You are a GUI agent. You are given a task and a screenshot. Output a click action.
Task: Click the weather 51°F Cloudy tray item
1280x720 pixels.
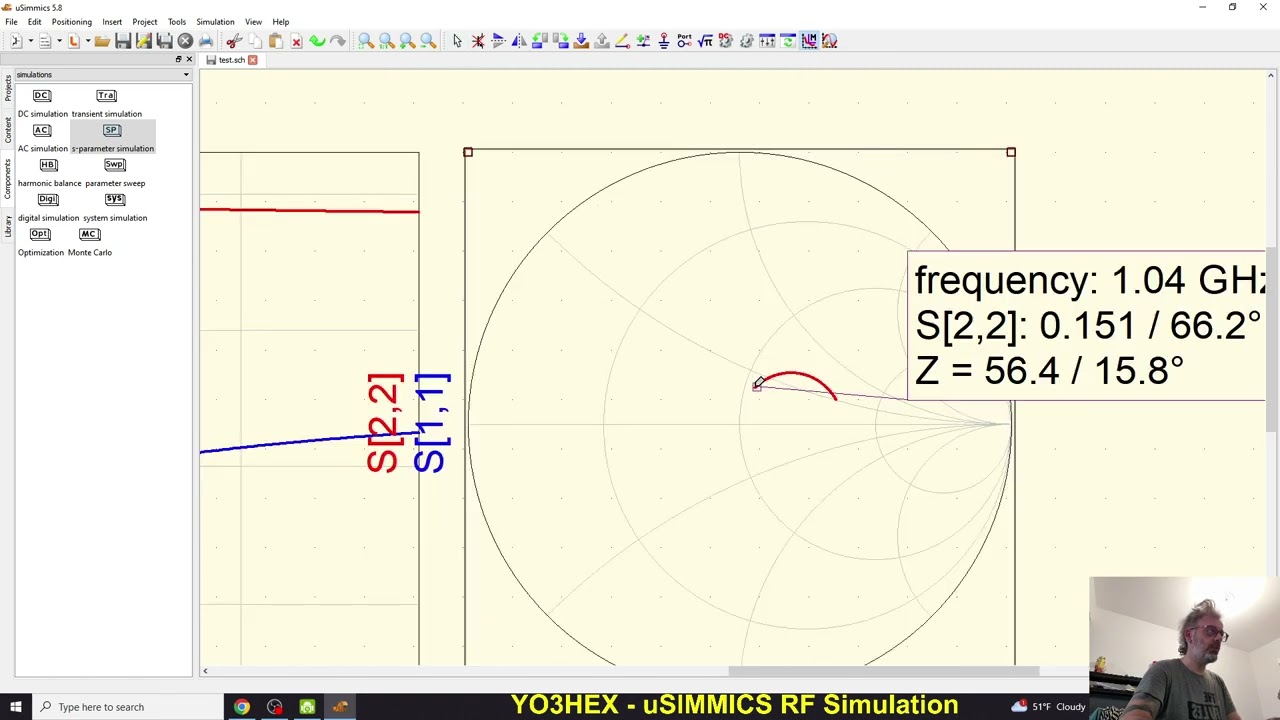pos(1048,707)
